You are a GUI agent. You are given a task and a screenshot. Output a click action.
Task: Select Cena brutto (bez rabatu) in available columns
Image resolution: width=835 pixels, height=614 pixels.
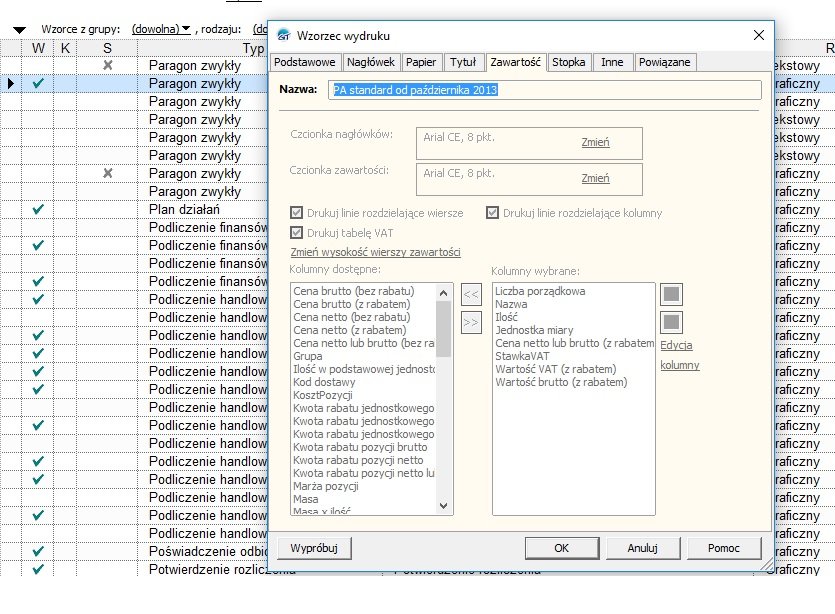[354, 291]
